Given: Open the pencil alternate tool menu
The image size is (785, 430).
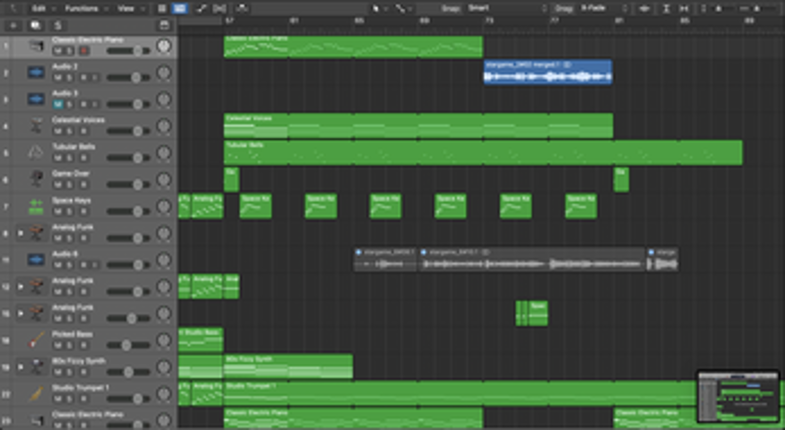Looking at the screenshot, I should tap(404, 9).
